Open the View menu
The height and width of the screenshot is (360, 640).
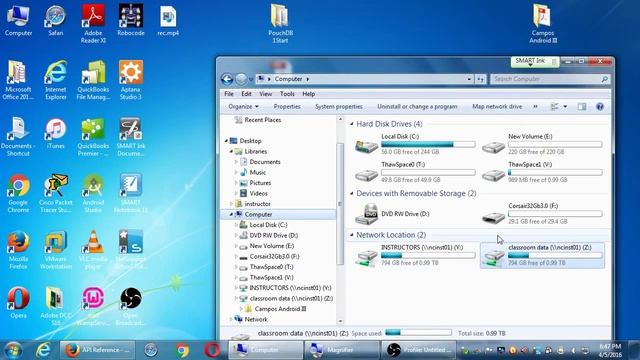(265, 94)
